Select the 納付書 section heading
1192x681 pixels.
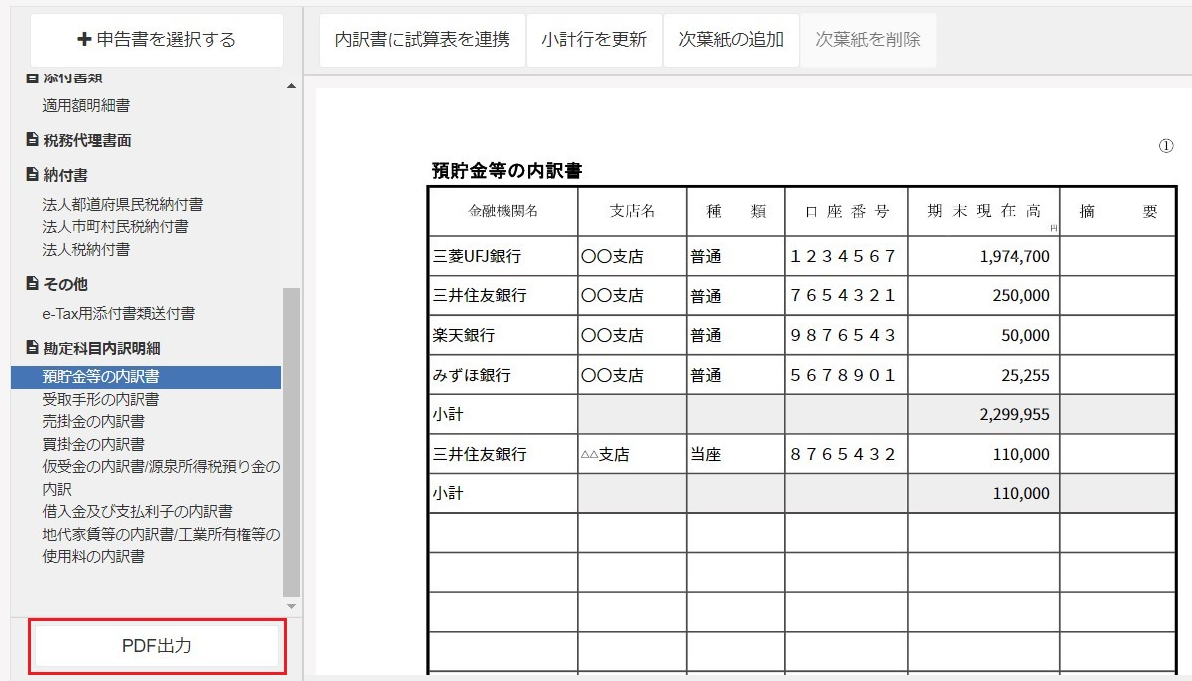coord(65,176)
